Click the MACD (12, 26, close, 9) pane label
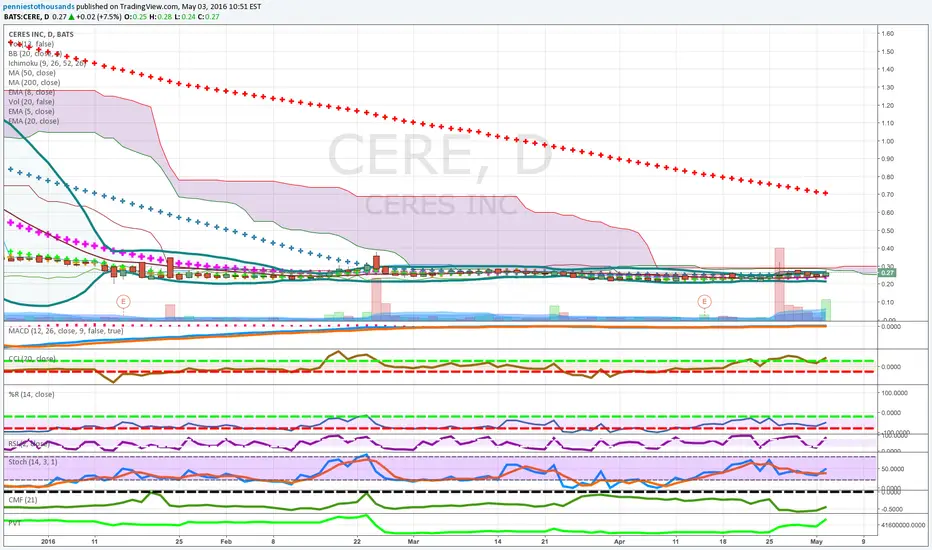This screenshot has height=550, width=932. coord(65,331)
